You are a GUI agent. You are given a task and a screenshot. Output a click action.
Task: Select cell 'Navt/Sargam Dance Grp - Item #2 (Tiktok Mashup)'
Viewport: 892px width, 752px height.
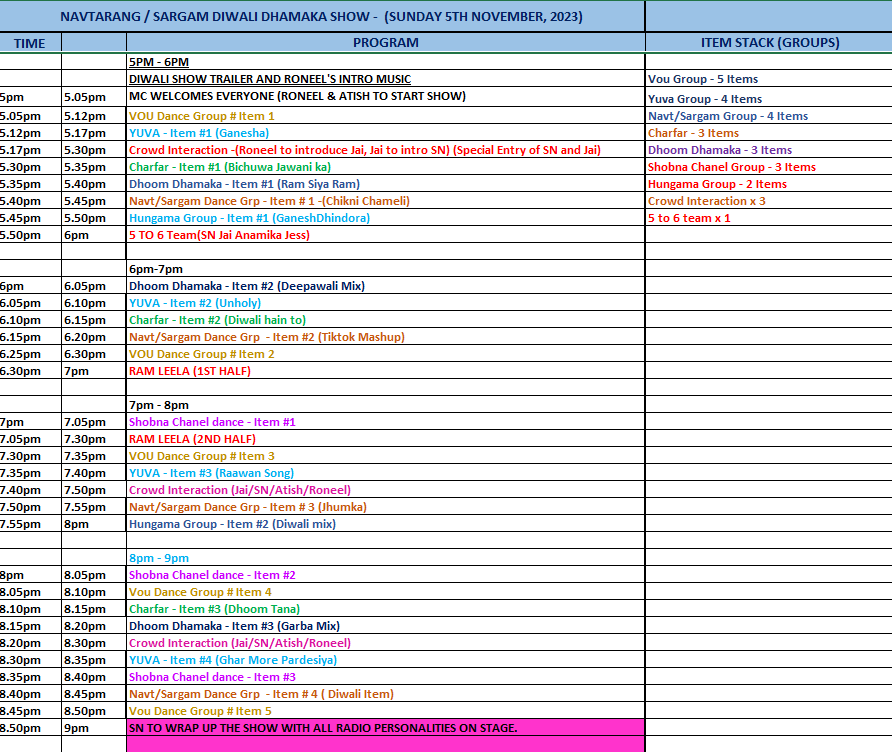tap(386, 337)
